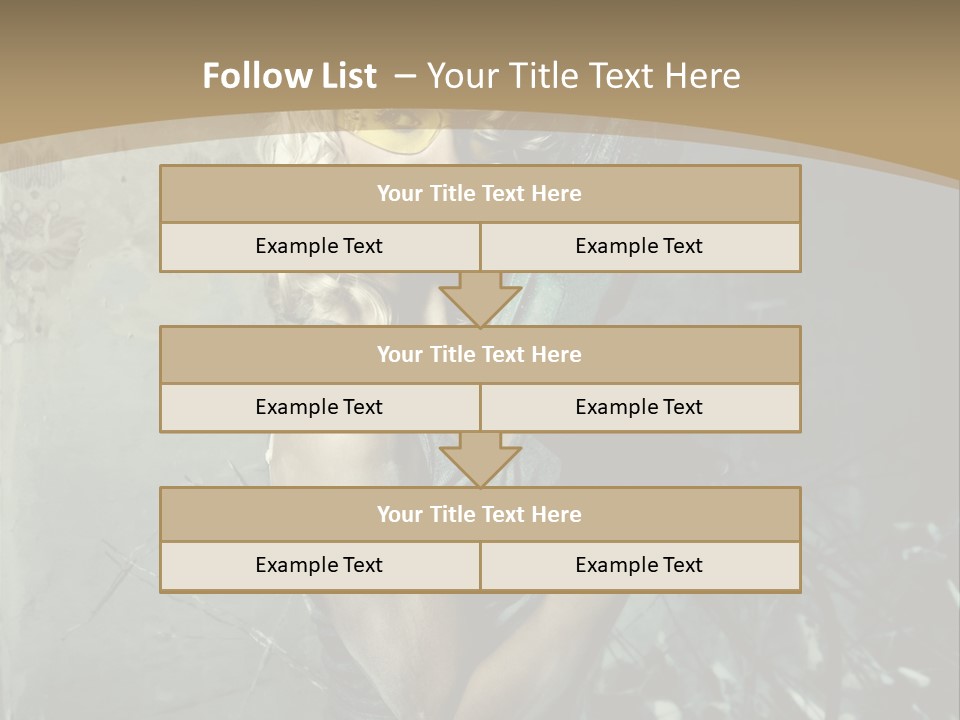
Task: Click the right 'Example Text' cell in first block
Action: pos(640,247)
